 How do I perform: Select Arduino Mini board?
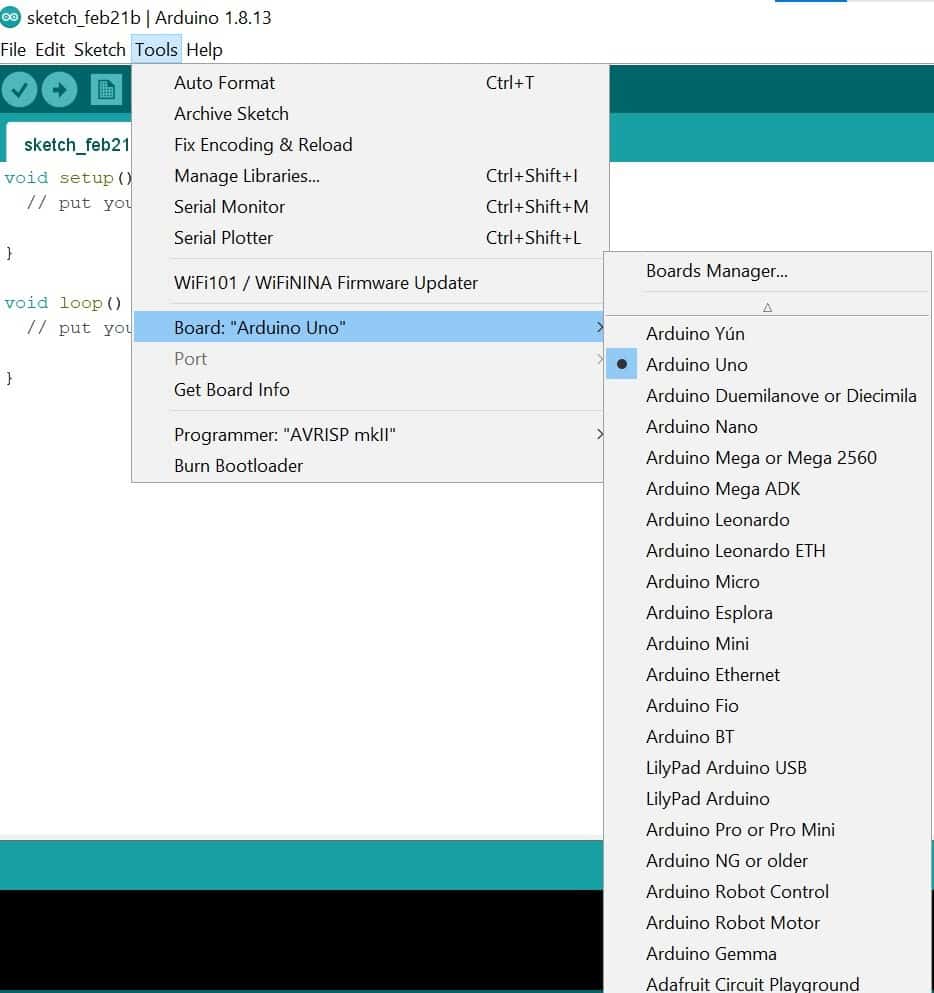(x=767, y=643)
